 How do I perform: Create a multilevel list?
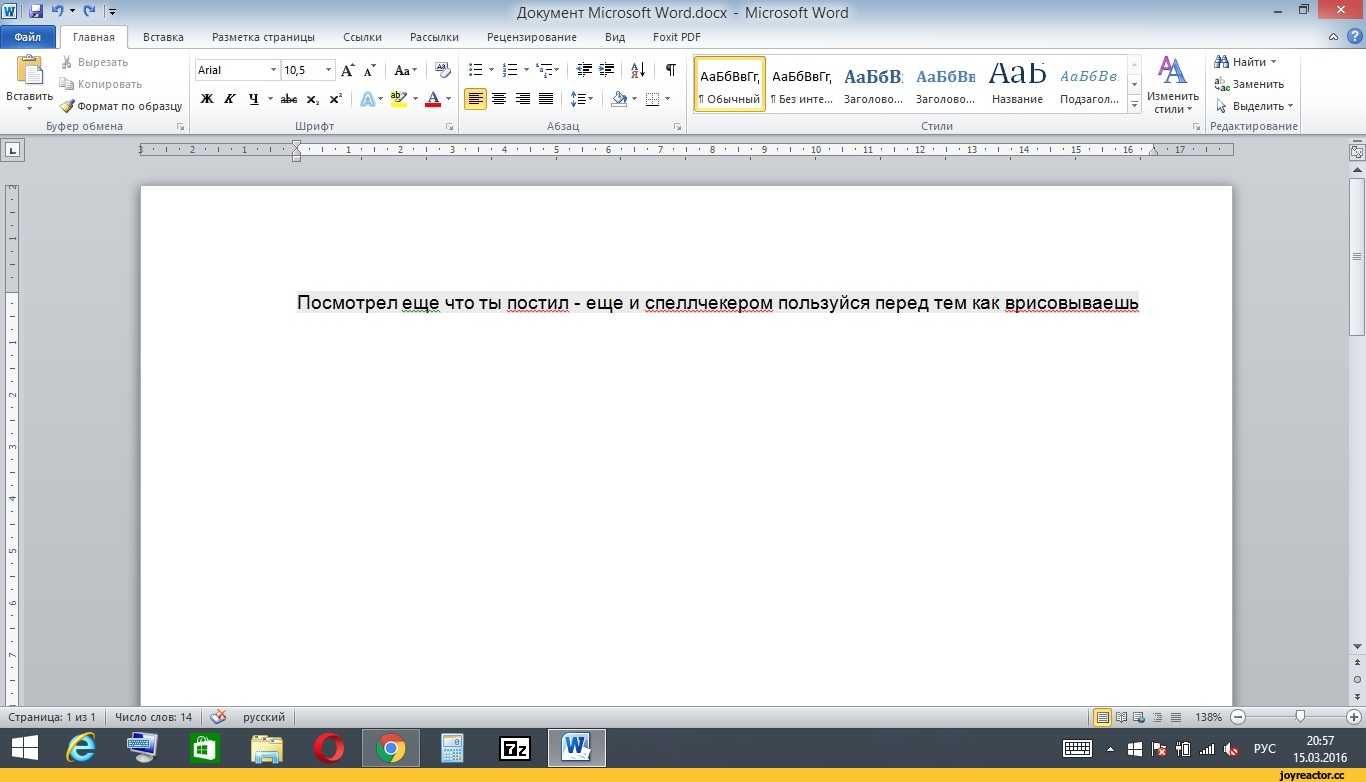click(x=544, y=70)
